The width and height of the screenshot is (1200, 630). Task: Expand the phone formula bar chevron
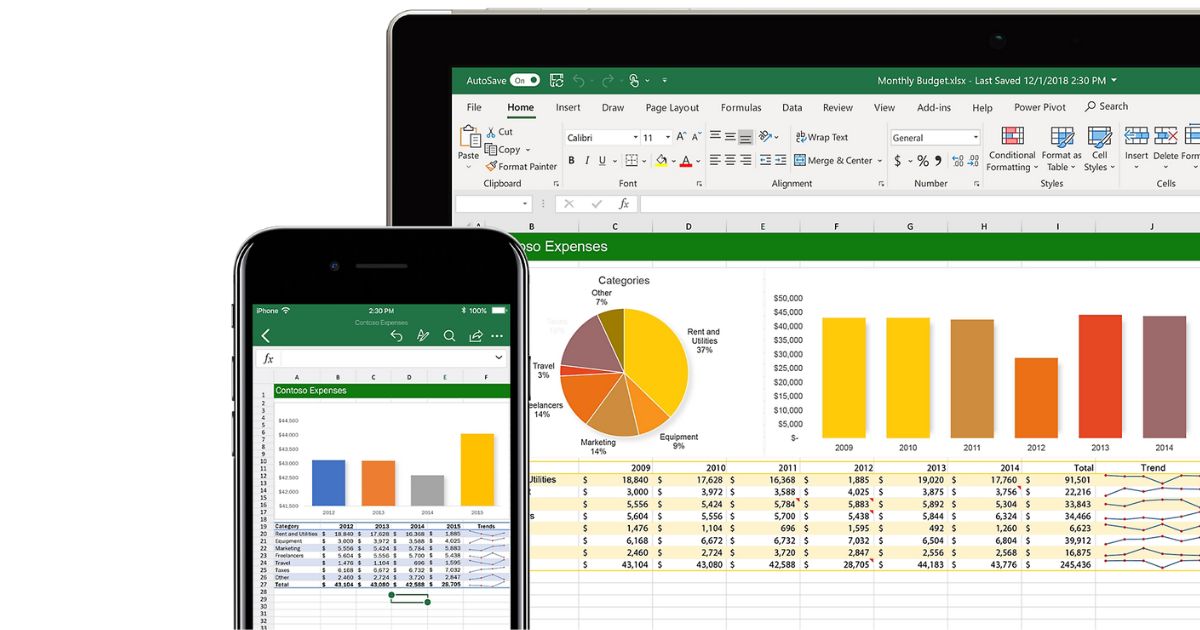(498, 358)
